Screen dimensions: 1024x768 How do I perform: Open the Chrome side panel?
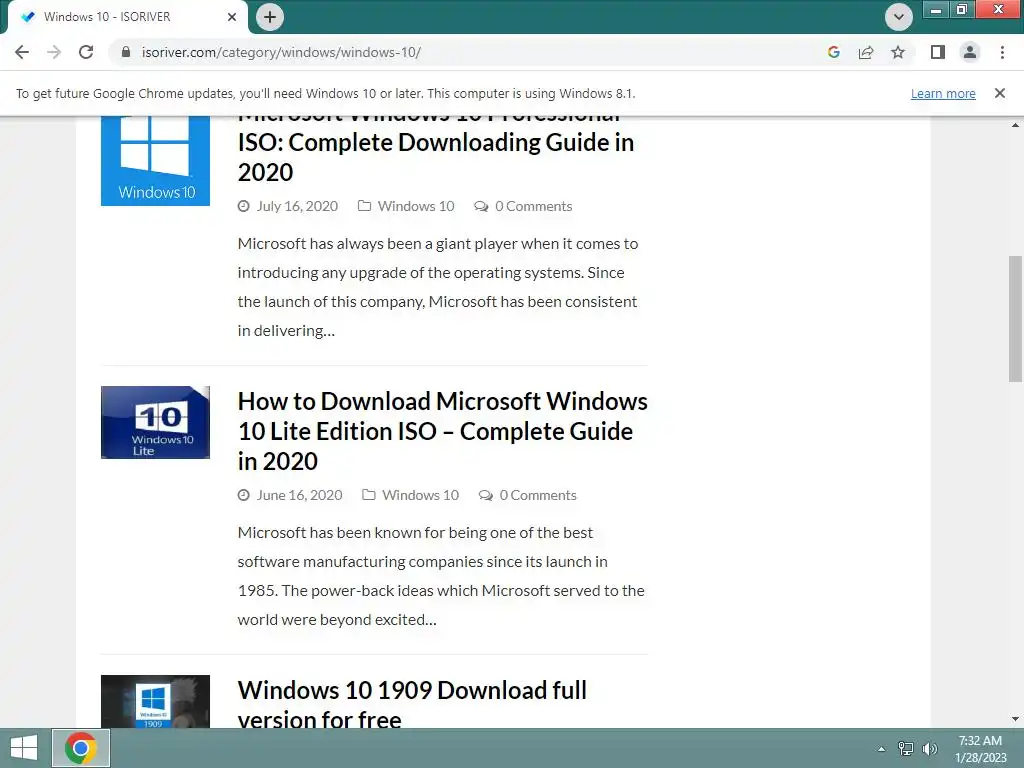(x=938, y=52)
